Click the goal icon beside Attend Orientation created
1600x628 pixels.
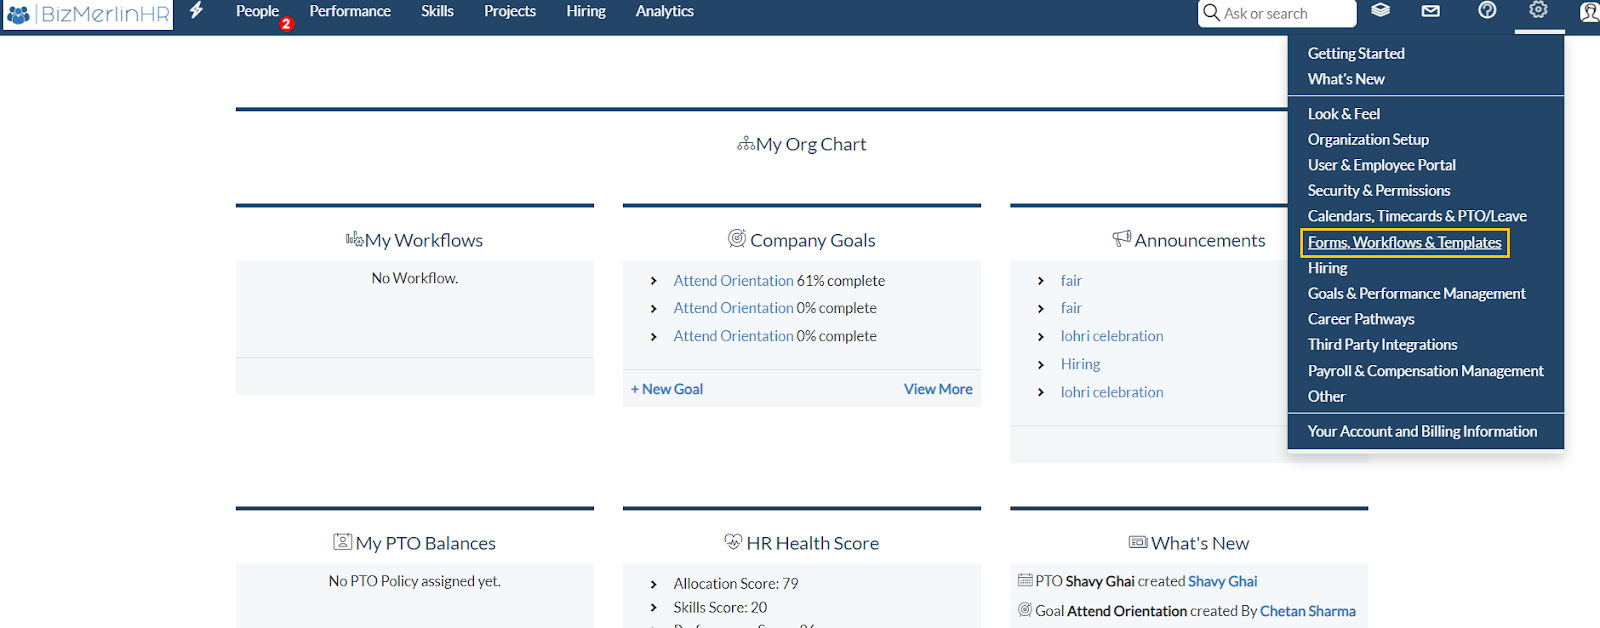[x=1025, y=610]
